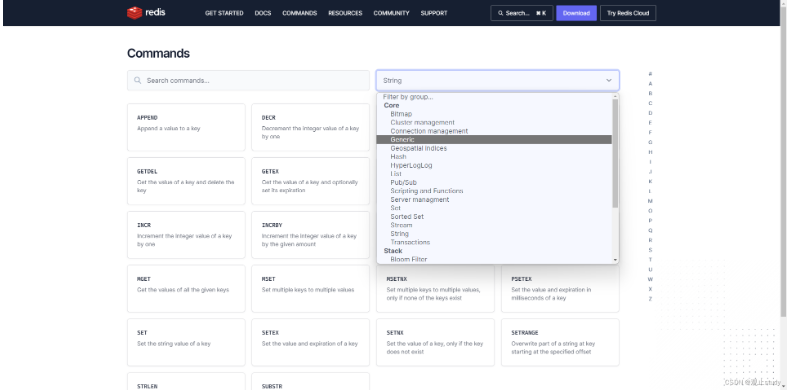
Task: Open the SETRANGE command card
Action: 560,342
